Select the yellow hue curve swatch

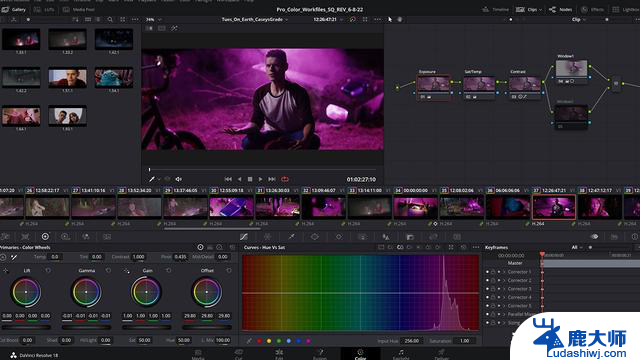pos(269,341)
